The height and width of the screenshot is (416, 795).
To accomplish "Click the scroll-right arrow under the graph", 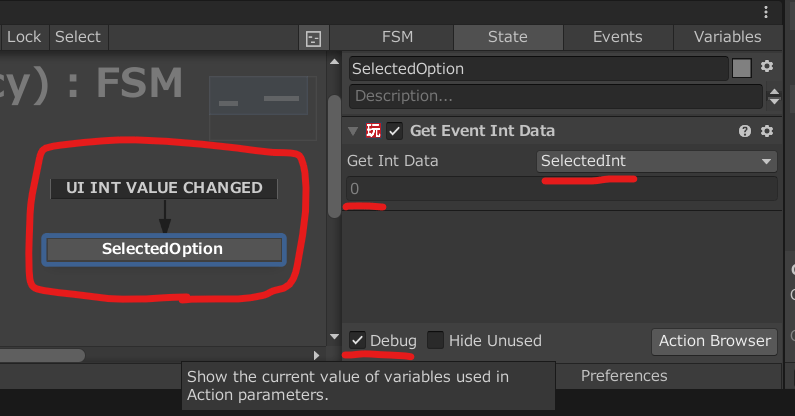I will [317, 355].
